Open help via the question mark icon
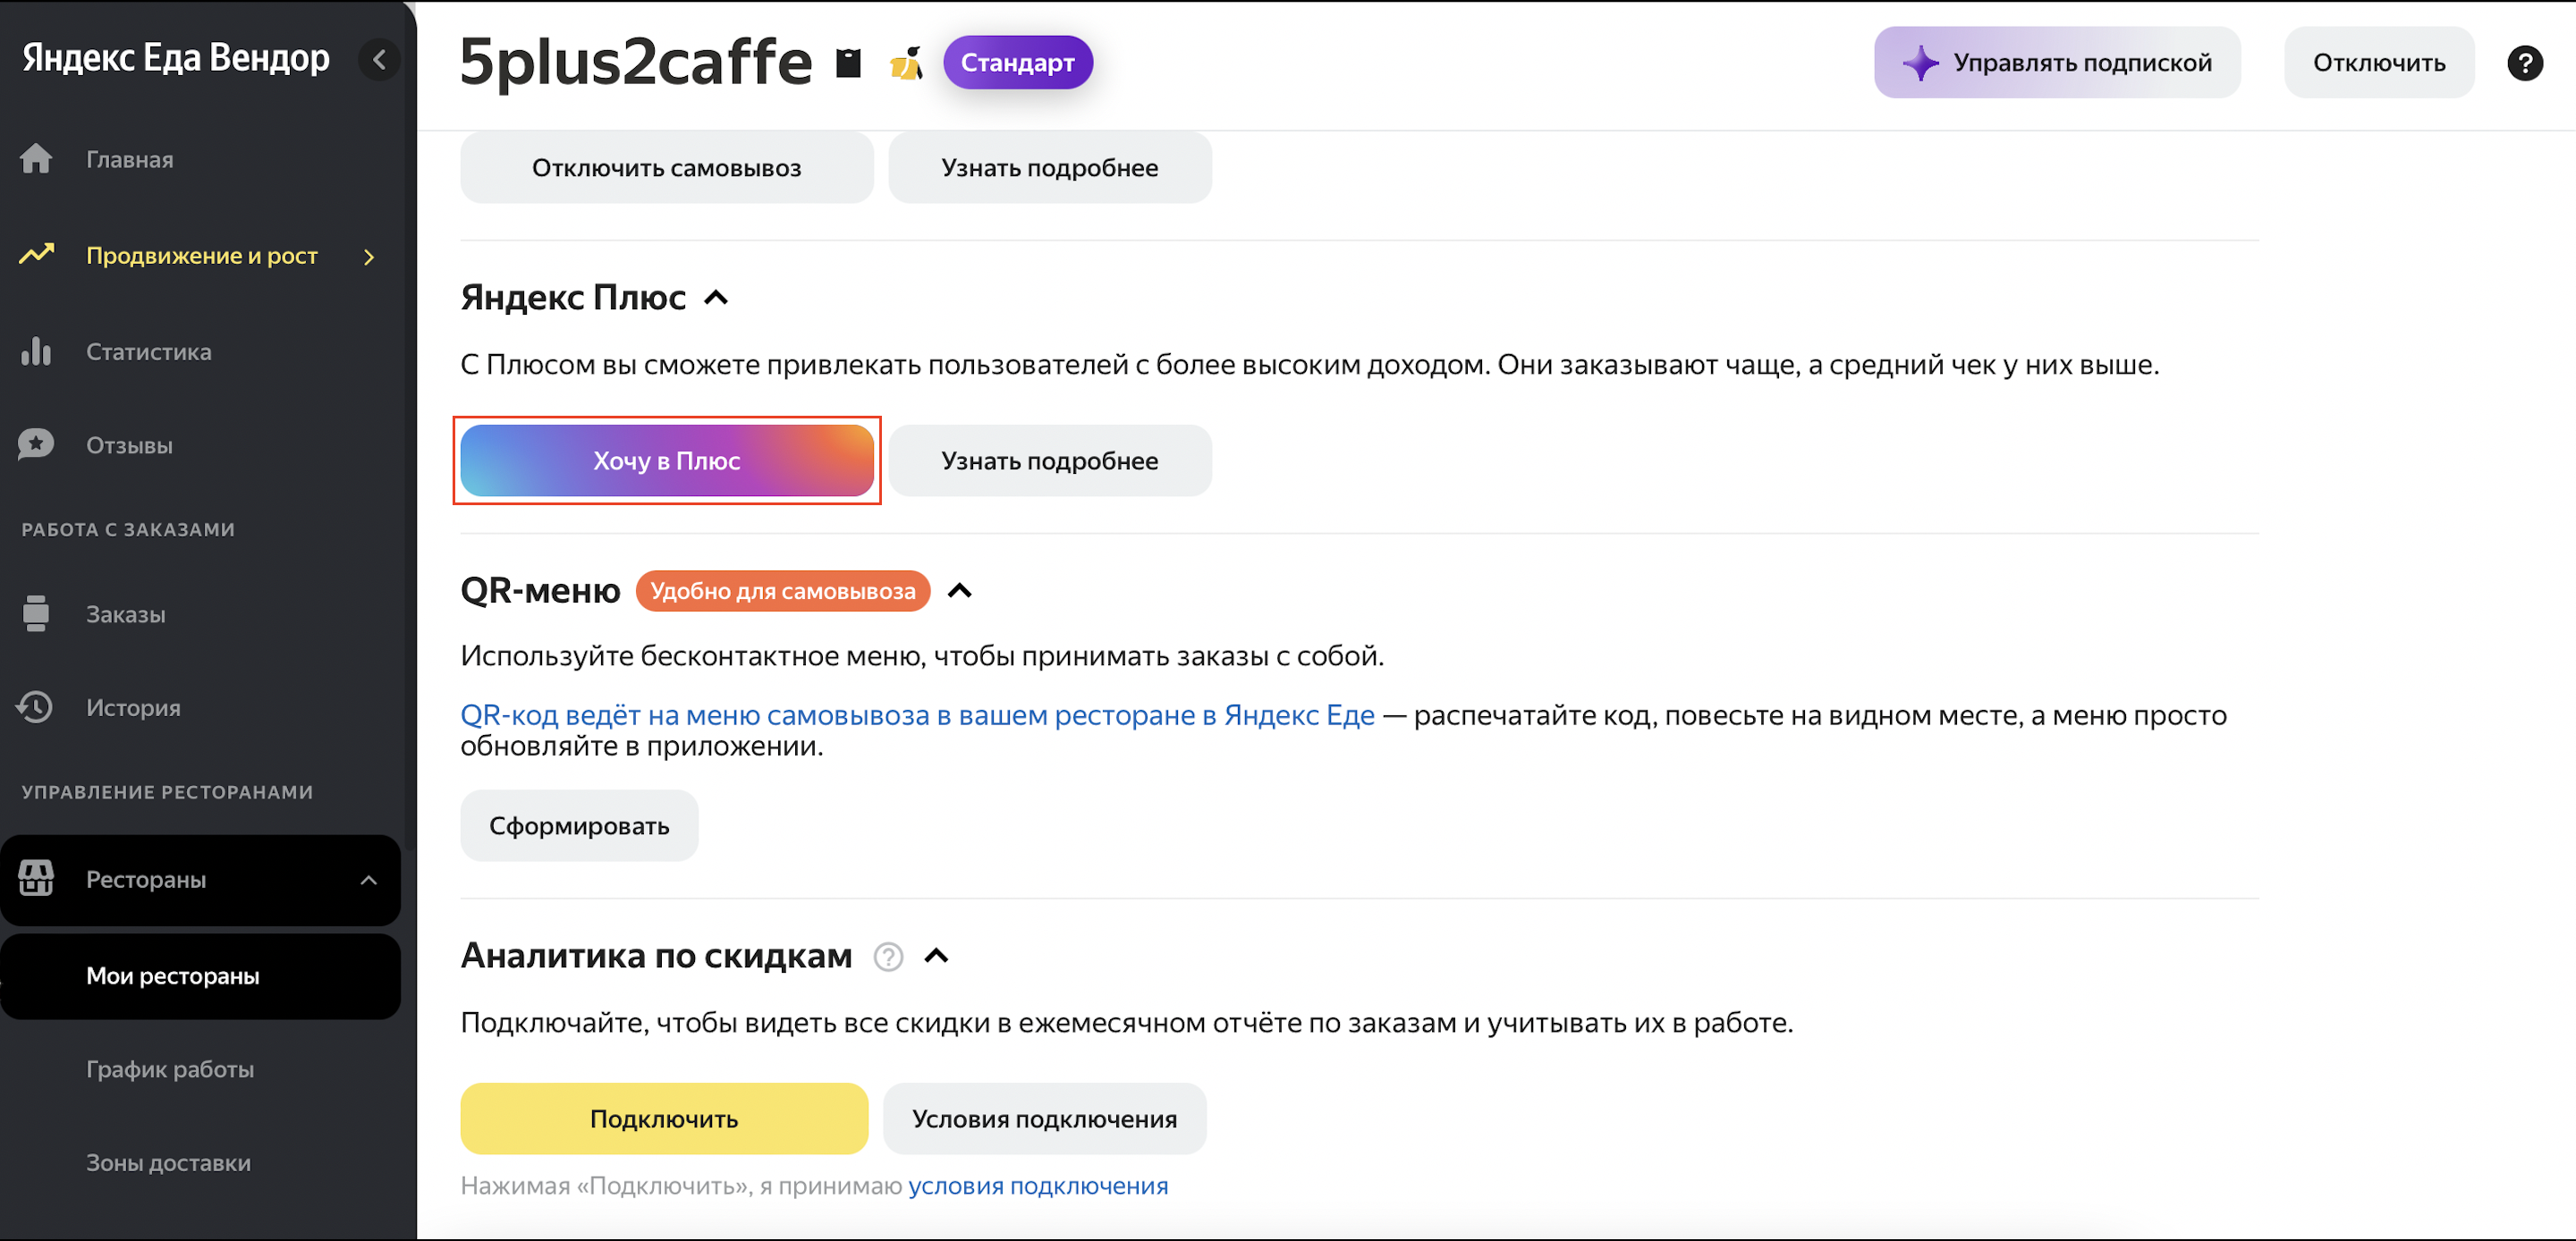This screenshot has height=1241, width=2576. 2525,63
